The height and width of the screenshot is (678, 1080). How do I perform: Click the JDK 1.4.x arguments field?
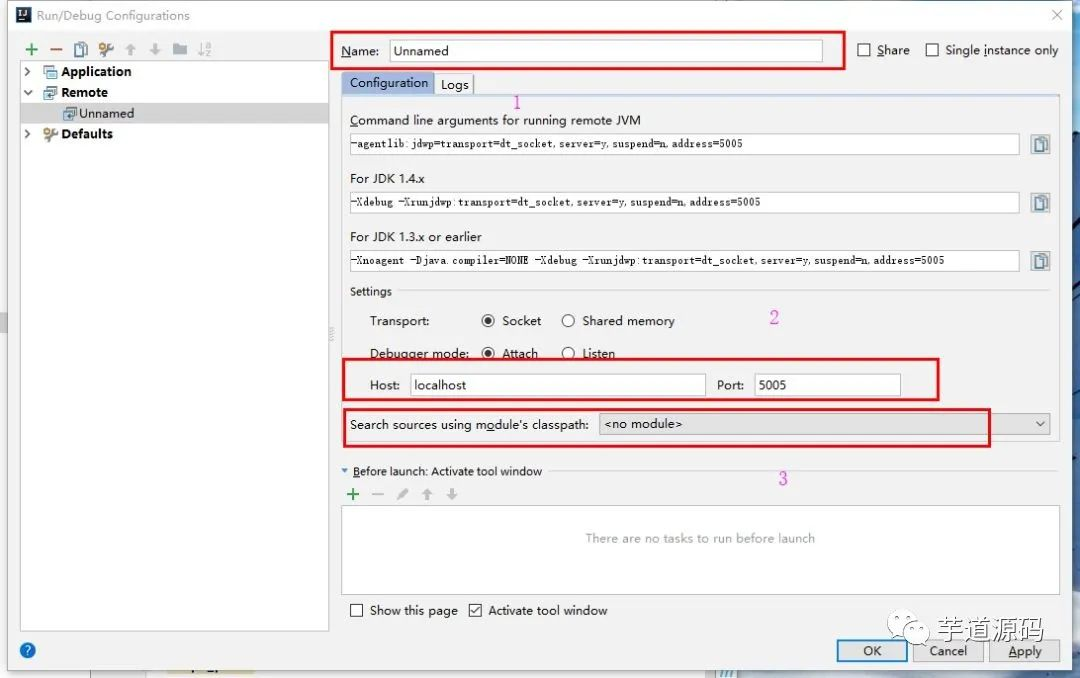685,203
